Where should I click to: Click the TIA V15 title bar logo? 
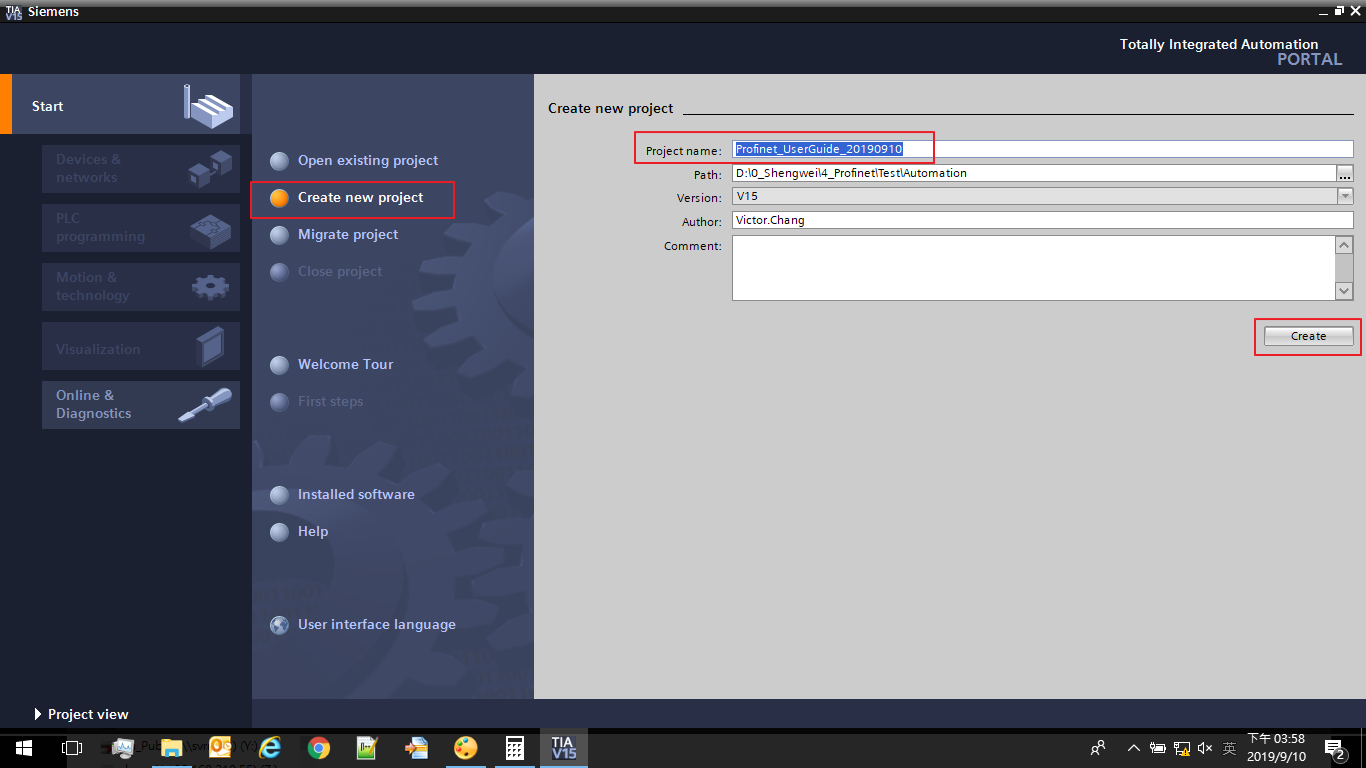(13, 11)
